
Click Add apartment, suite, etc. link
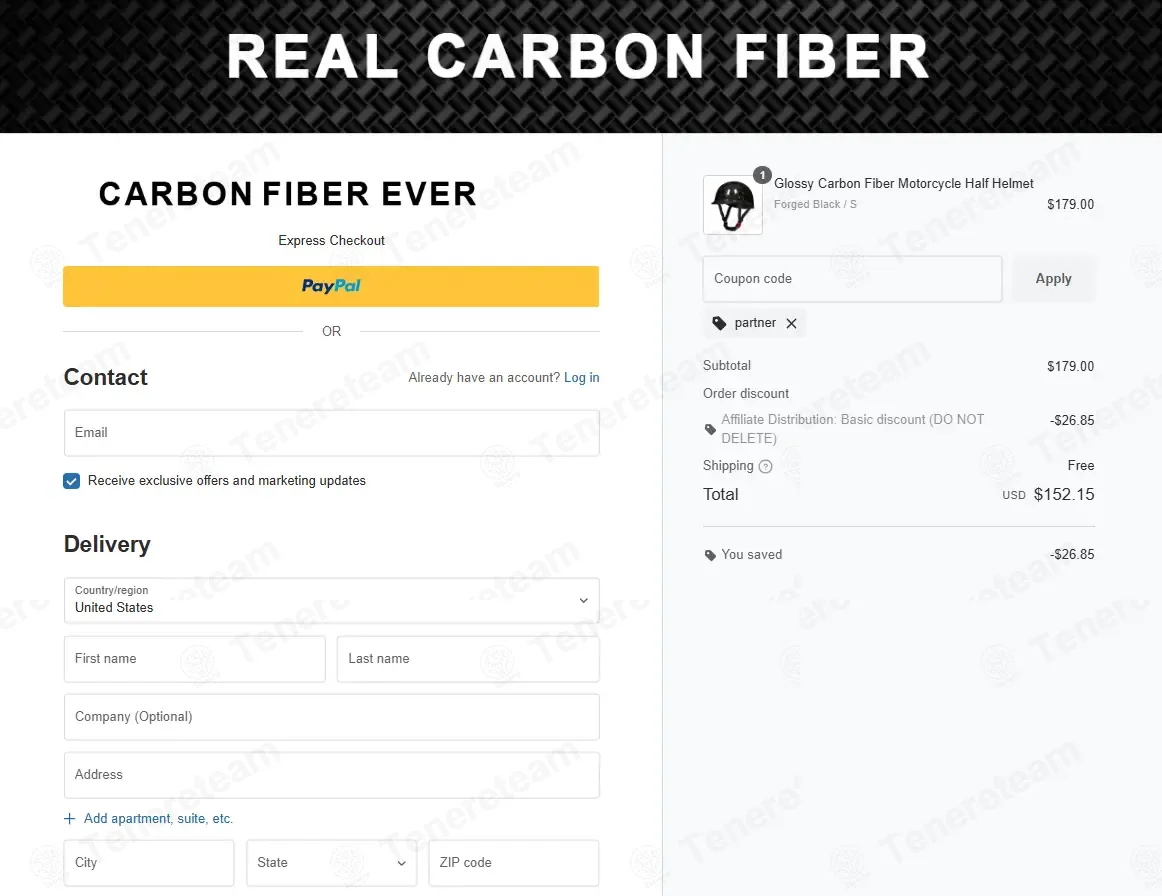click(158, 818)
